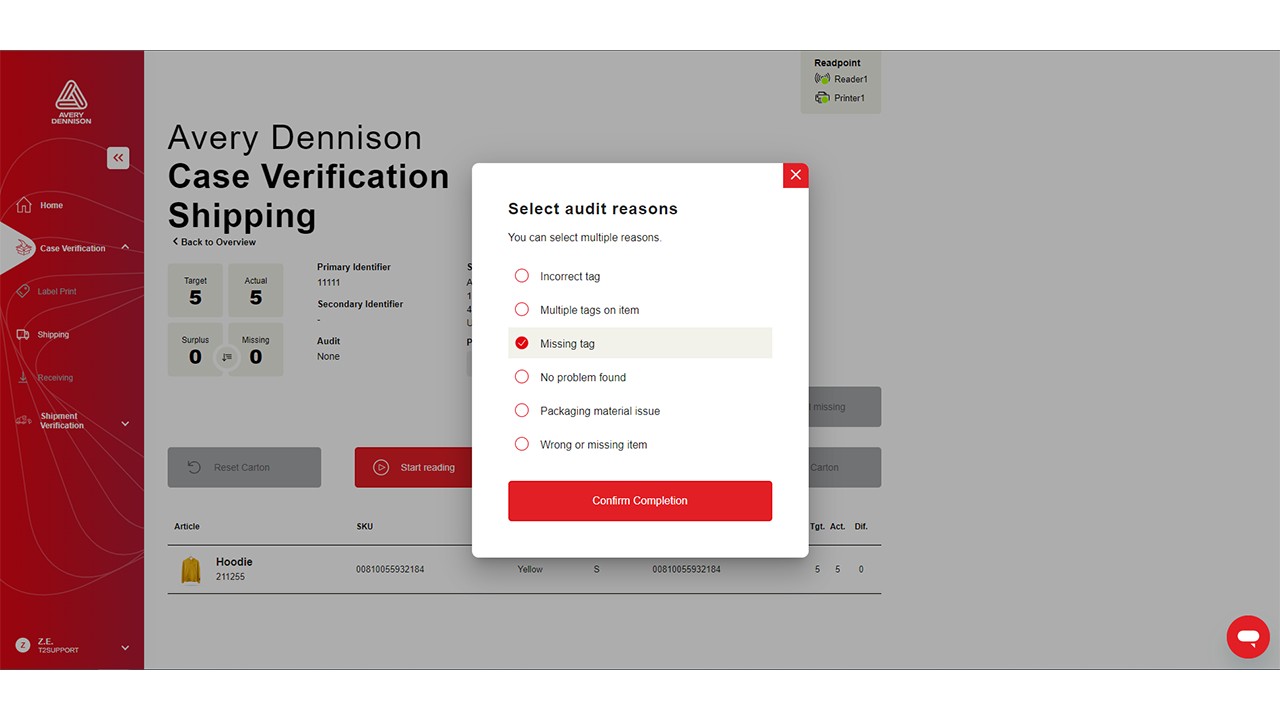The height and width of the screenshot is (720, 1280).
Task: Collapse the Case Verification menu chevron
Action: pyautogui.click(x=125, y=248)
